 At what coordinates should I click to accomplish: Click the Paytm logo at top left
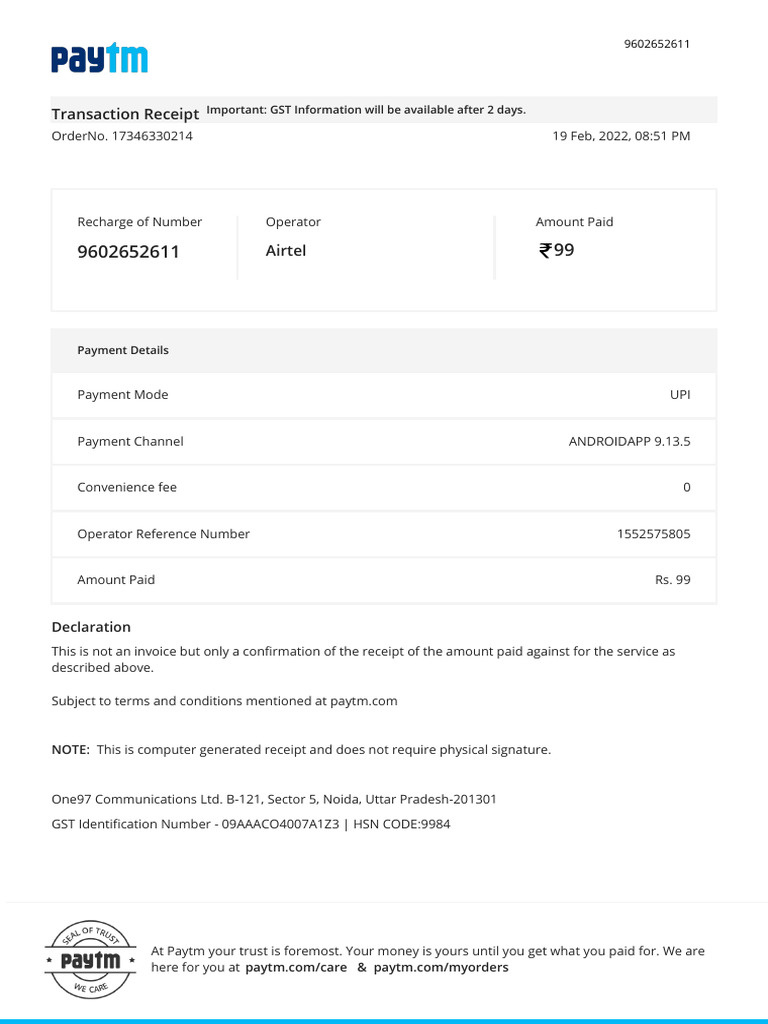[x=99, y=58]
